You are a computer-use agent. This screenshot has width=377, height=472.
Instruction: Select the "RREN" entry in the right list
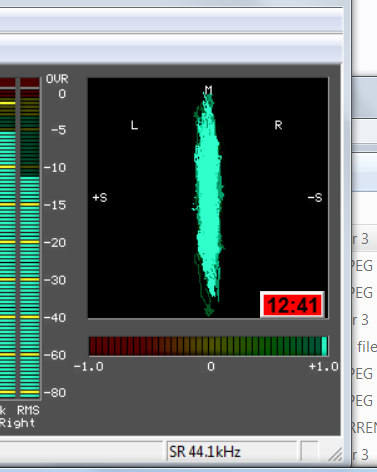(364, 428)
